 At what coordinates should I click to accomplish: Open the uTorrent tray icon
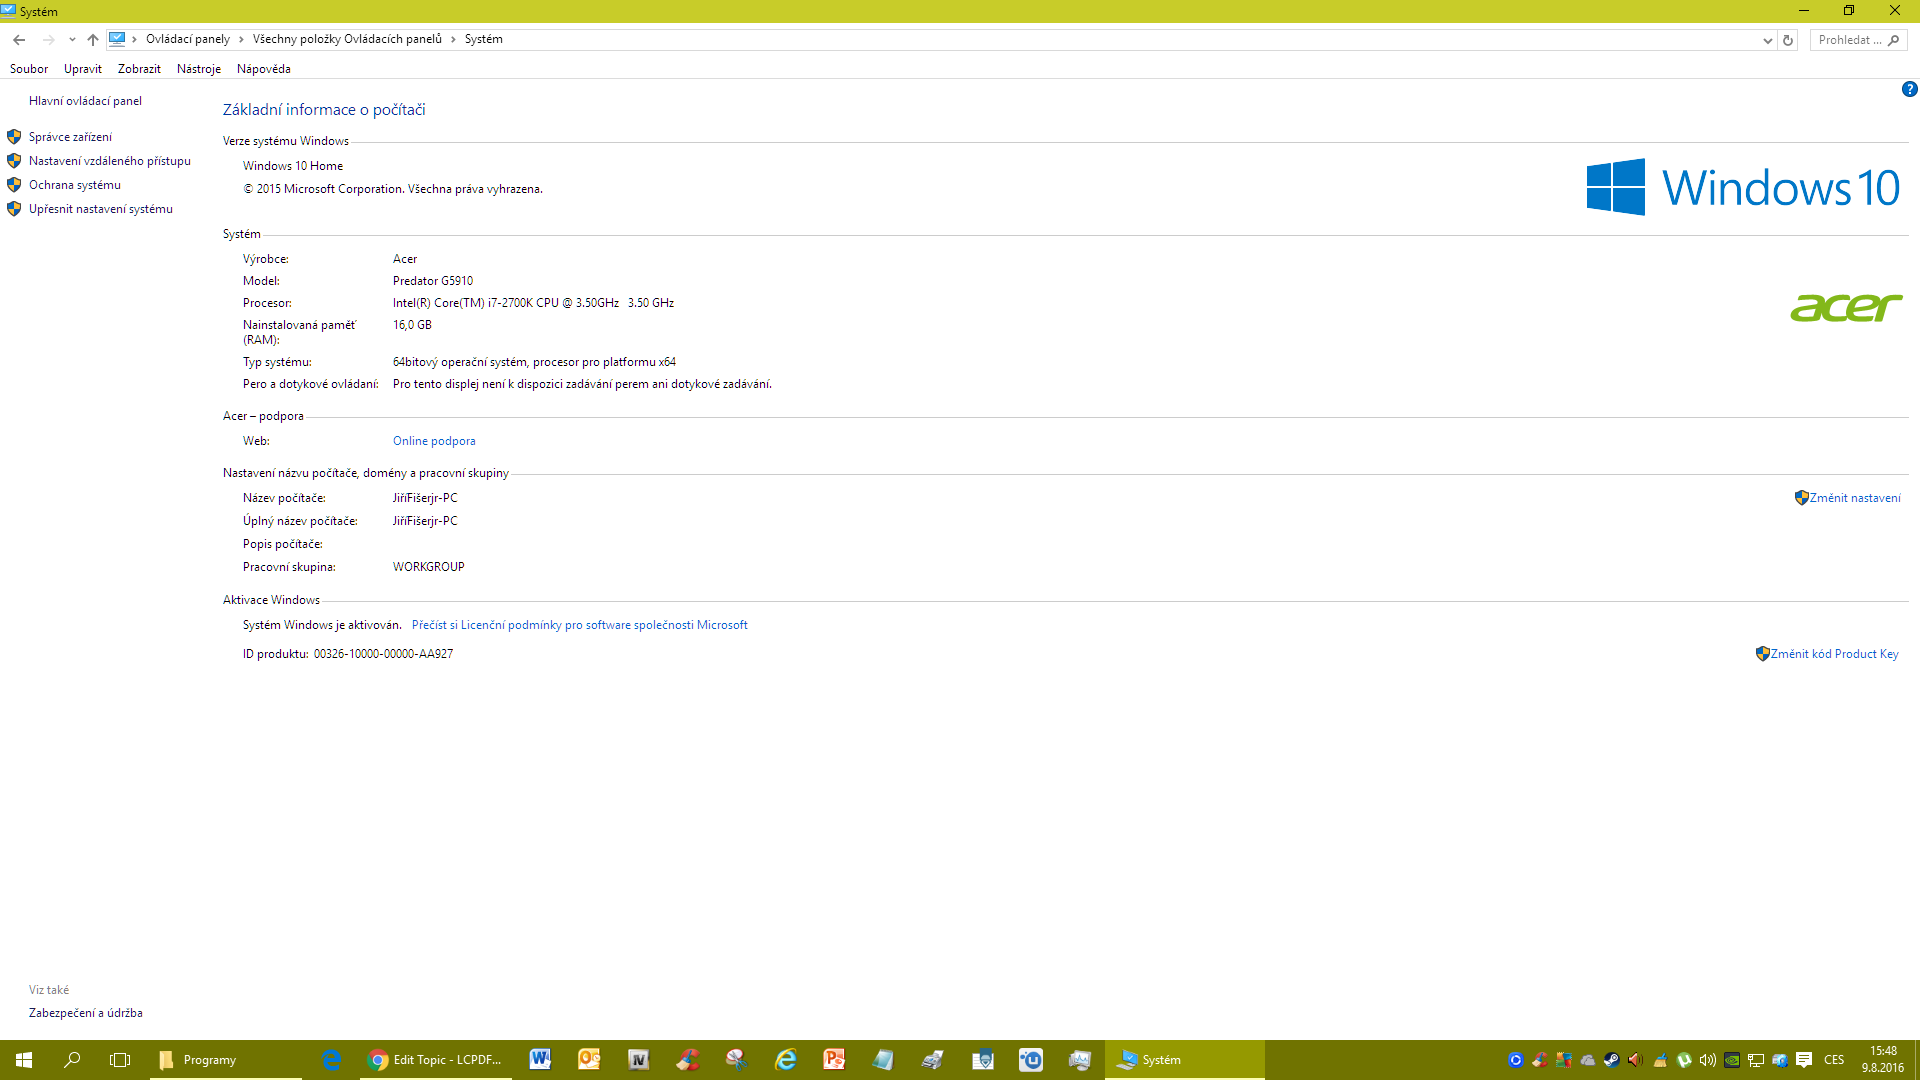tap(1684, 1060)
